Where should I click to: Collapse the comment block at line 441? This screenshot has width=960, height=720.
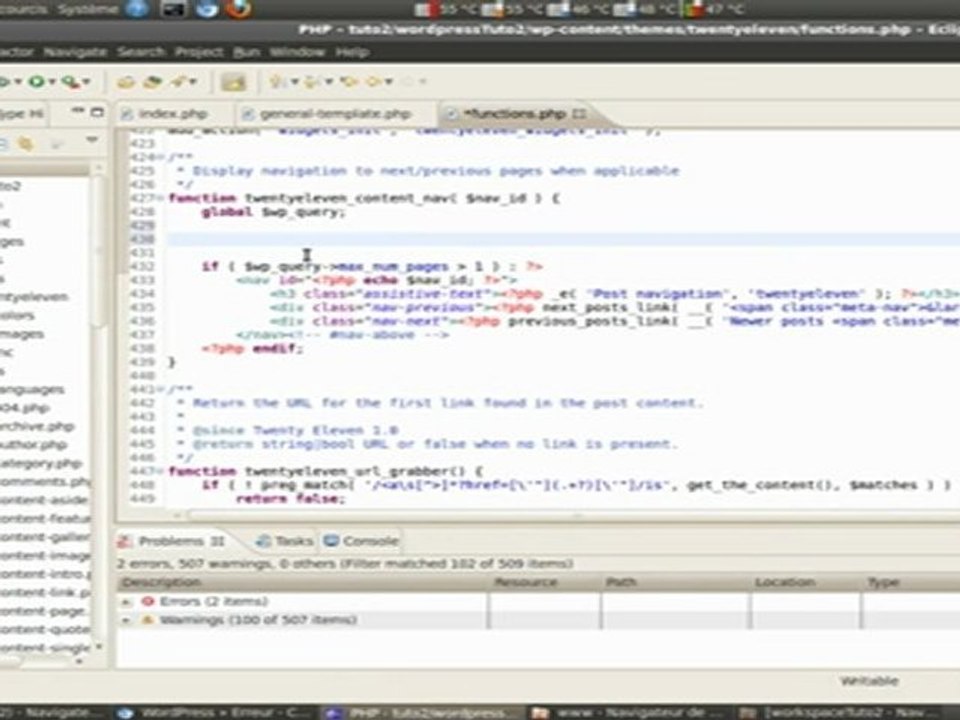(160, 389)
